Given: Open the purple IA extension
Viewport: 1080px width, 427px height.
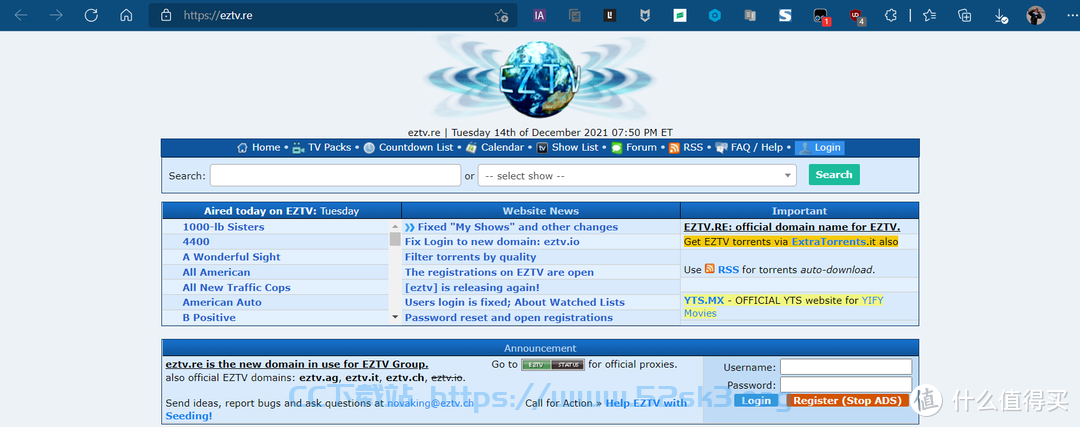Looking at the screenshot, I should click(x=540, y=15).
